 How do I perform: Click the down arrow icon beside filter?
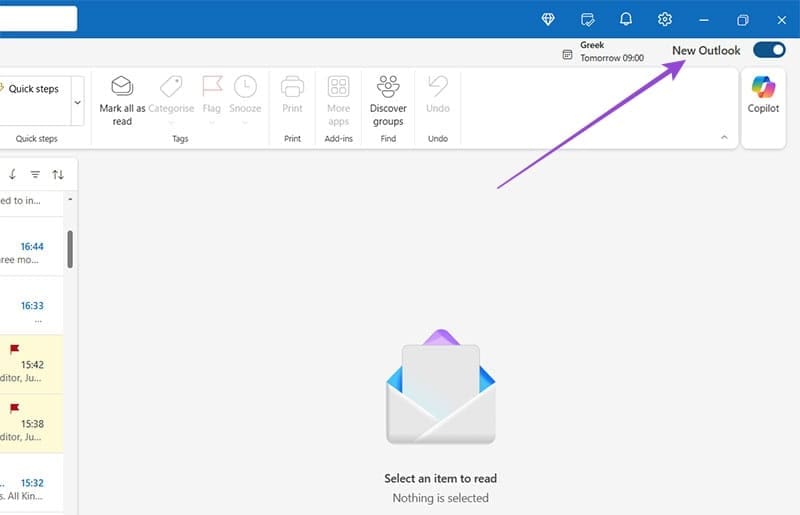click(x=12, y=175)
